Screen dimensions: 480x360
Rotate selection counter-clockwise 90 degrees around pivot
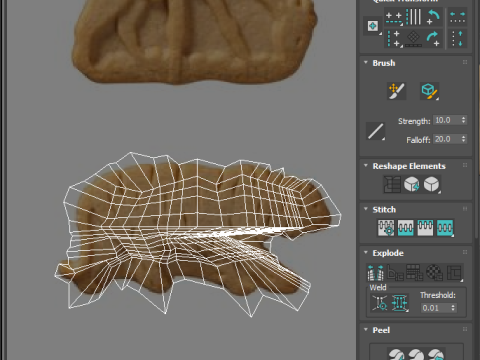pos(433,17)
